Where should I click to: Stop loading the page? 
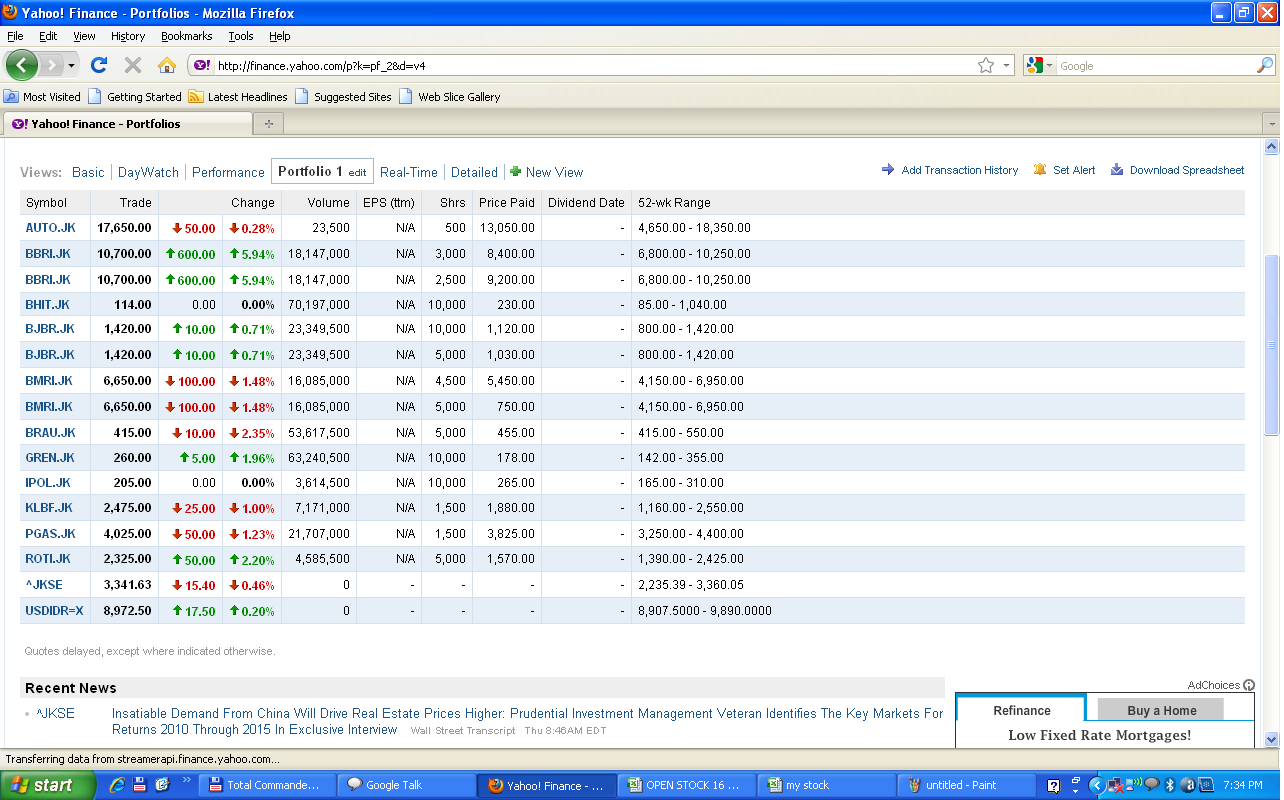tap(132, 65)
